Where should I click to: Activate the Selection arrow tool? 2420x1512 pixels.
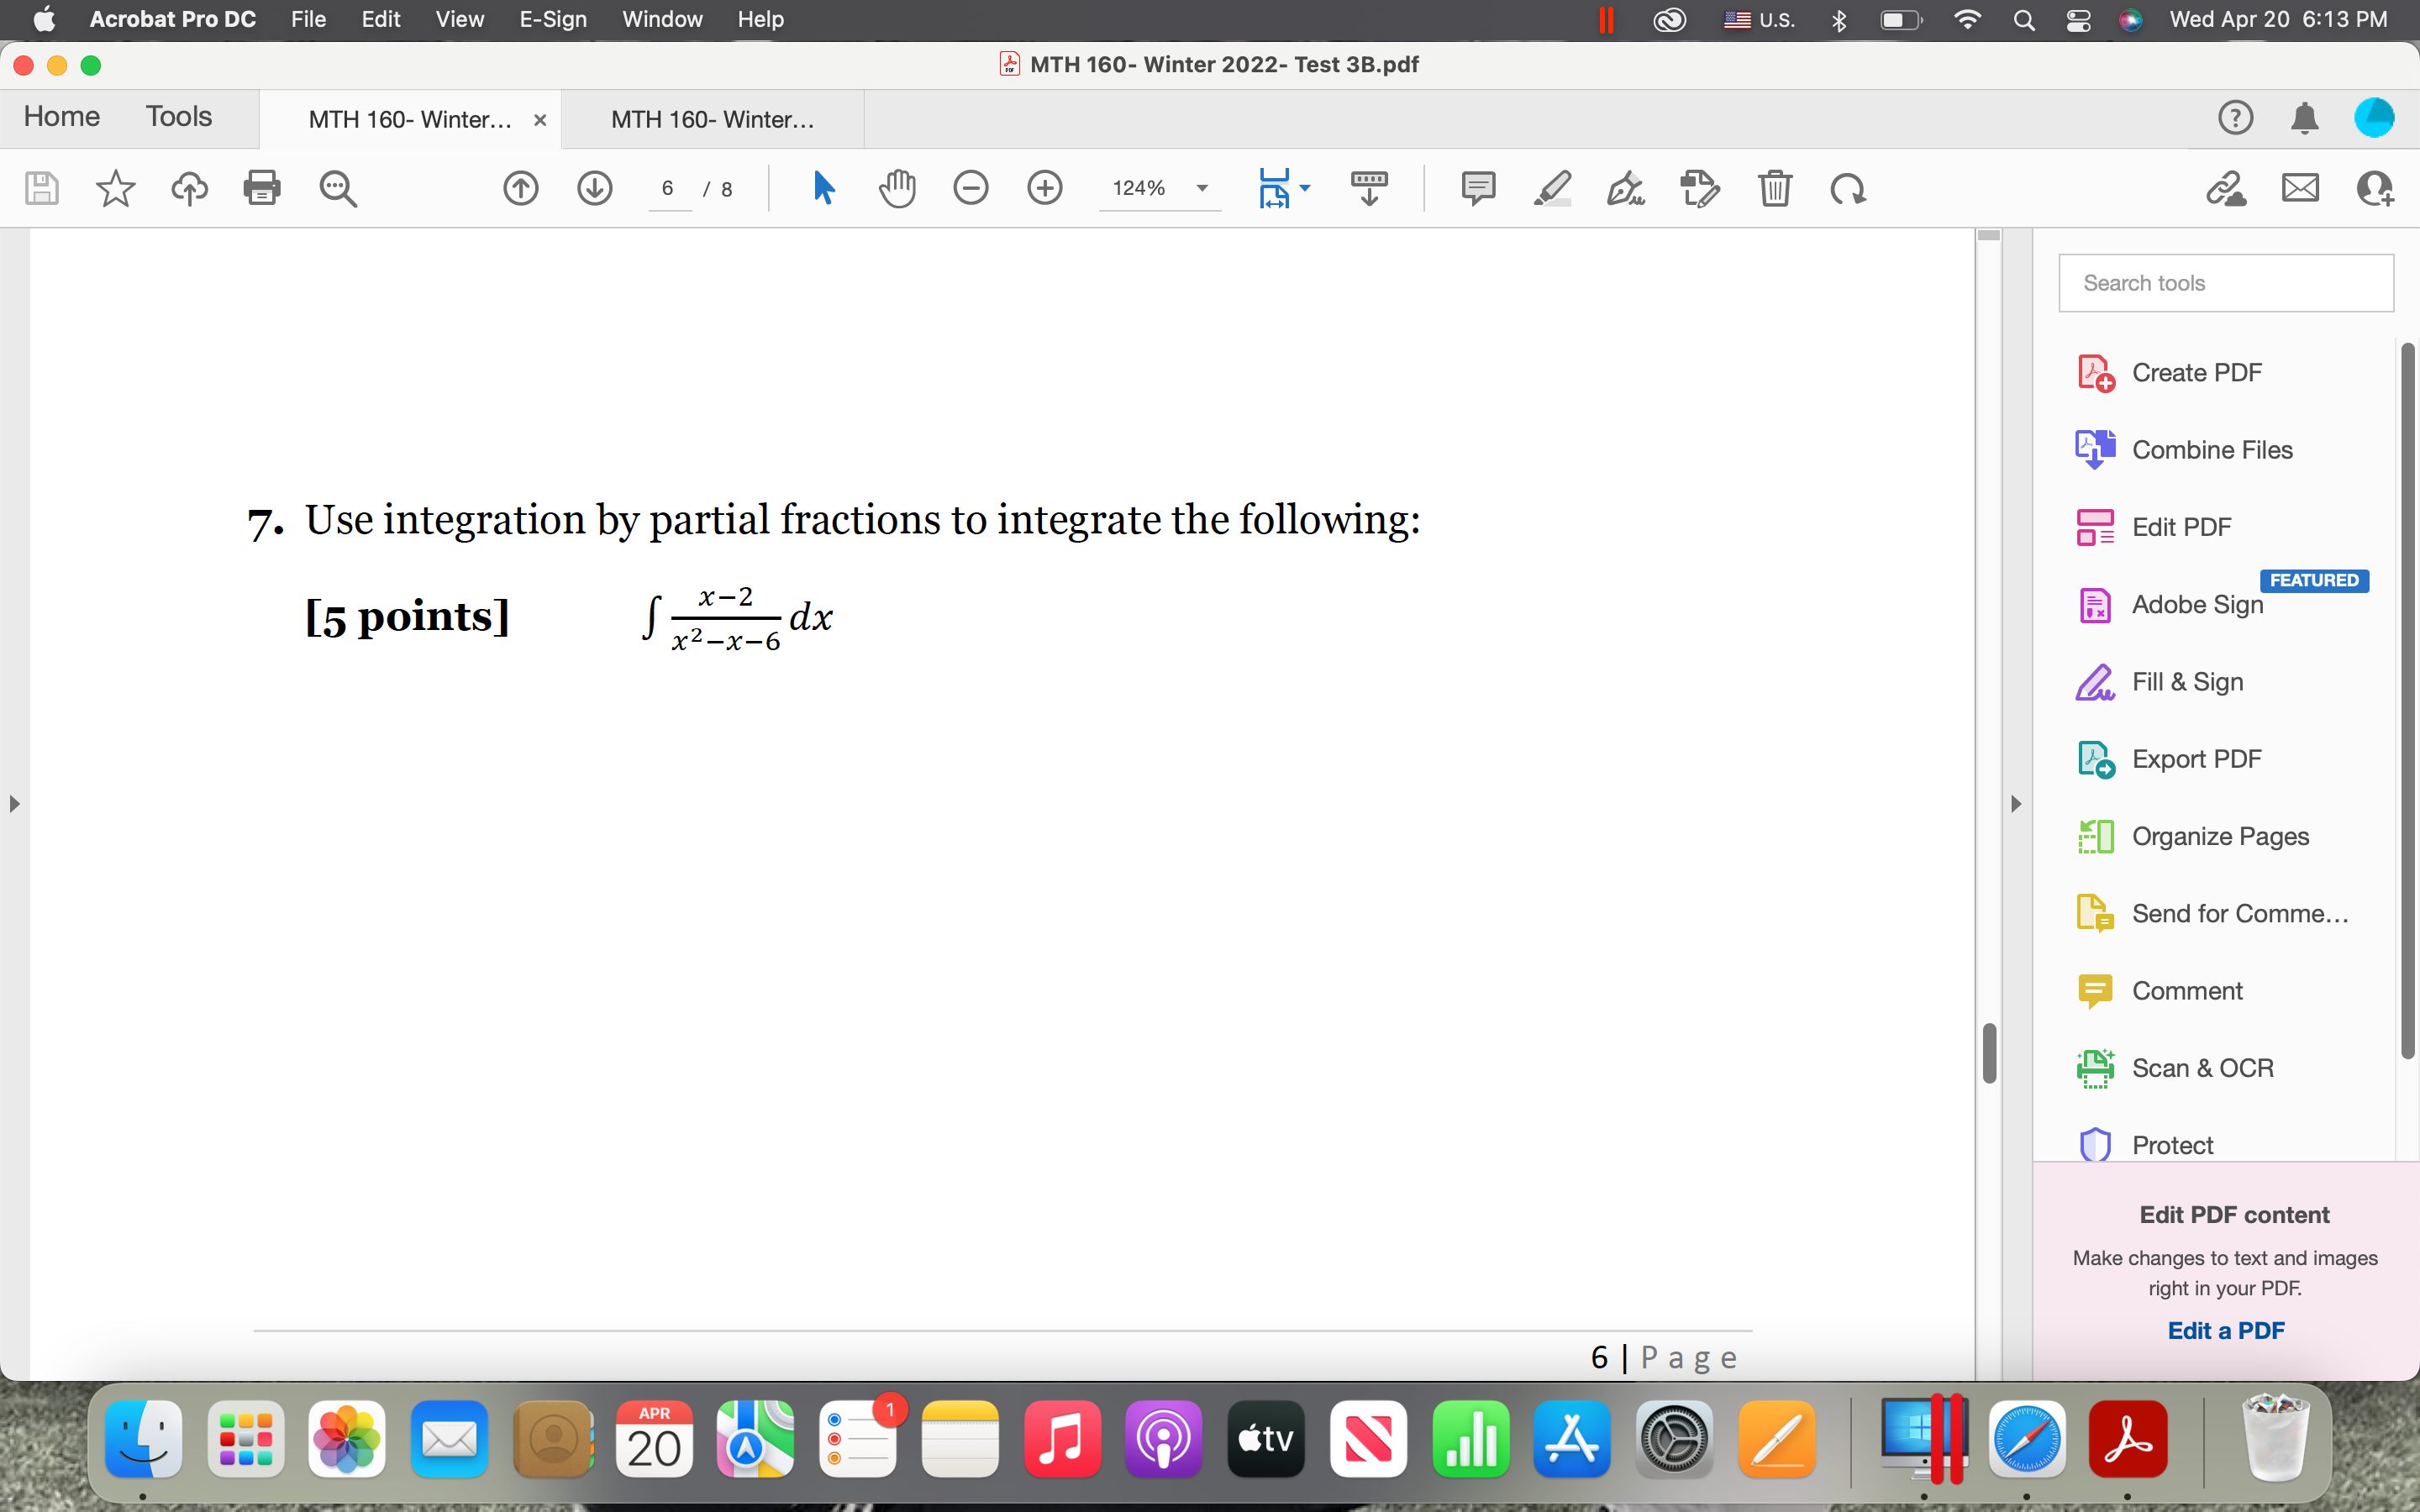pyautogui.click(x=823, y=187)
